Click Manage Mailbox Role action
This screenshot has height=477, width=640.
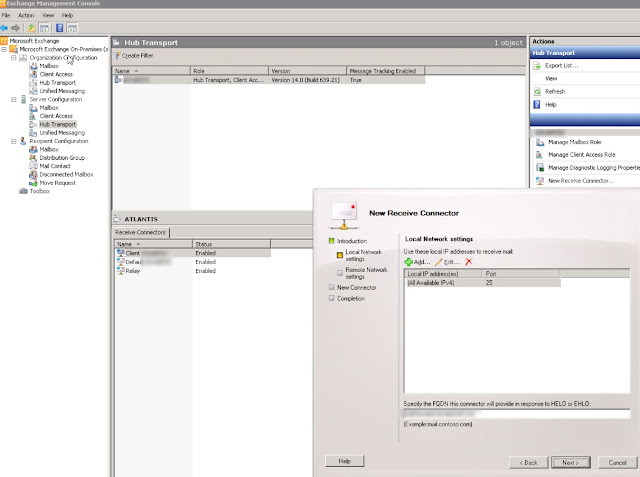[x=574, y=142]
